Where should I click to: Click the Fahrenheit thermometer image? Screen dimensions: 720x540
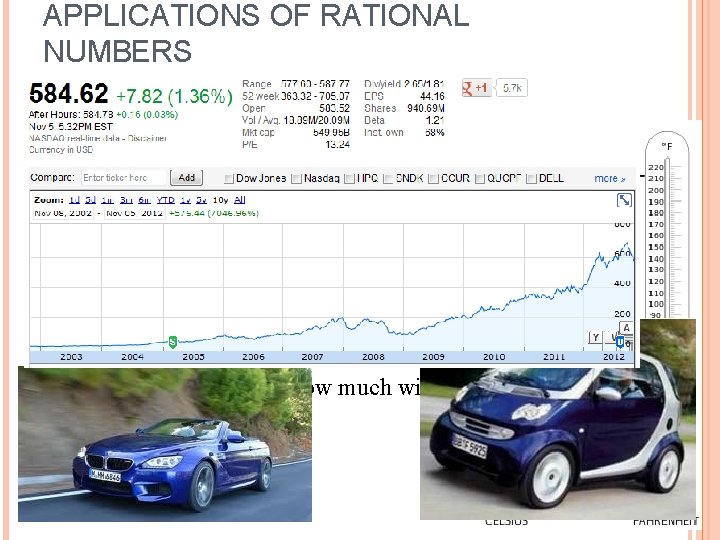pos(667,225)
